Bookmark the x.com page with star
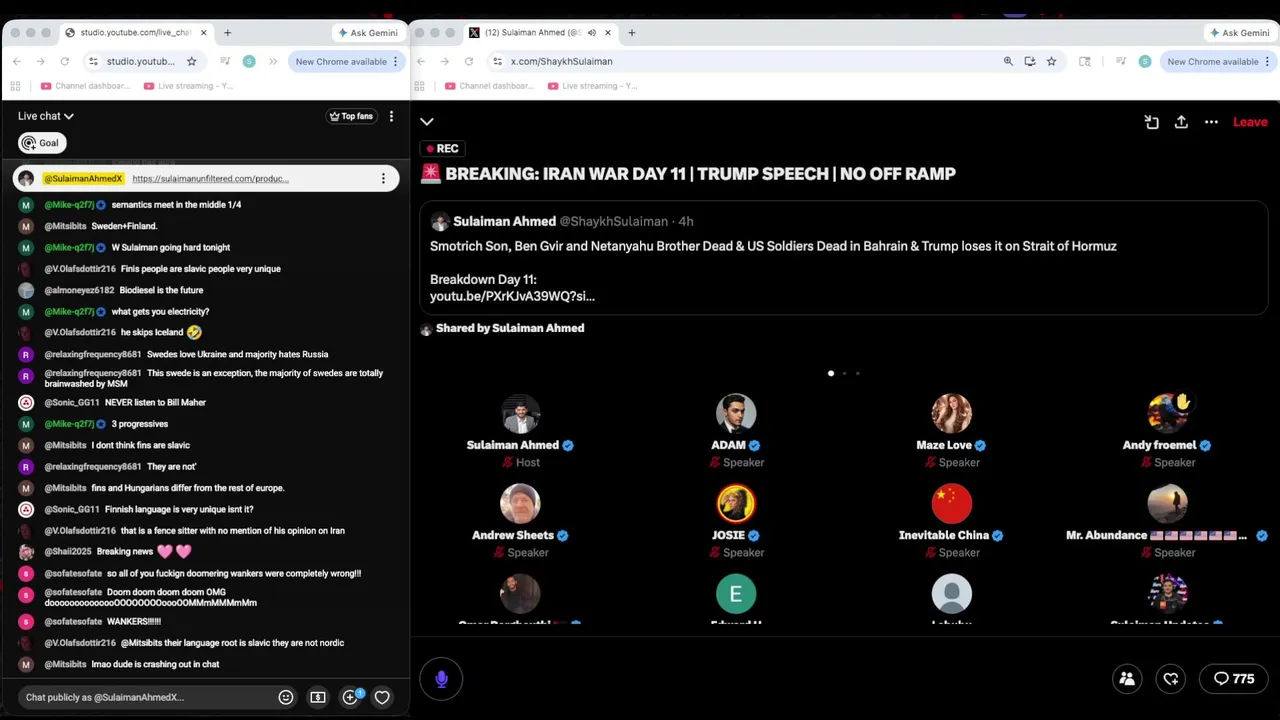This screenshot has height=720, width=1280. point(1051,61)
